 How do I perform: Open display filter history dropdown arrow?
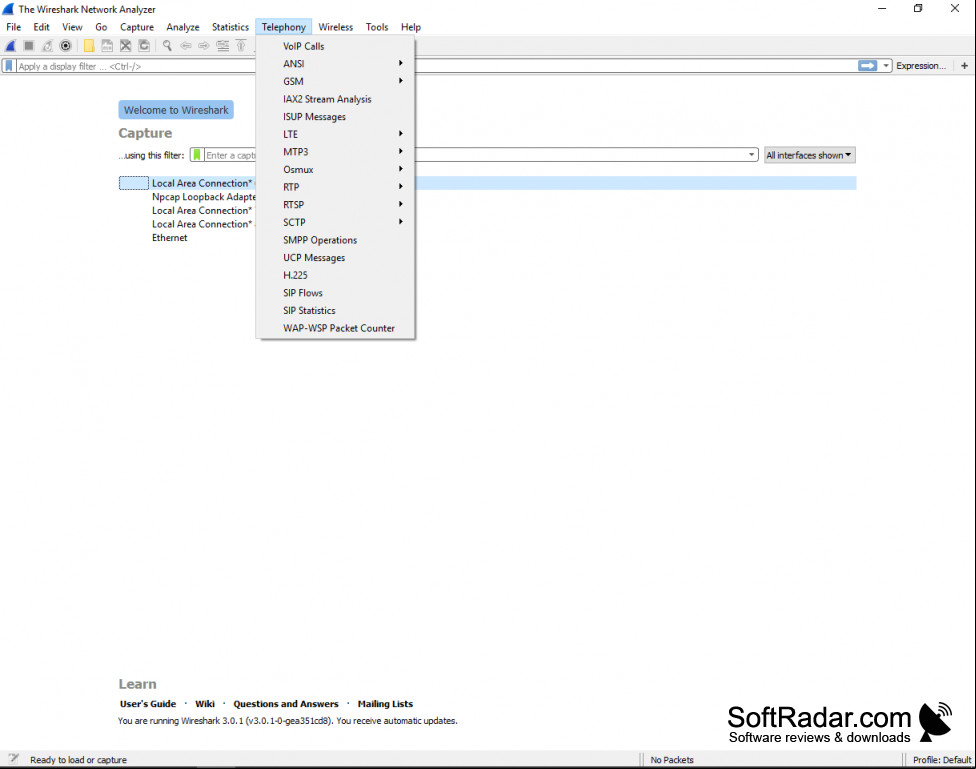(885, 66)
